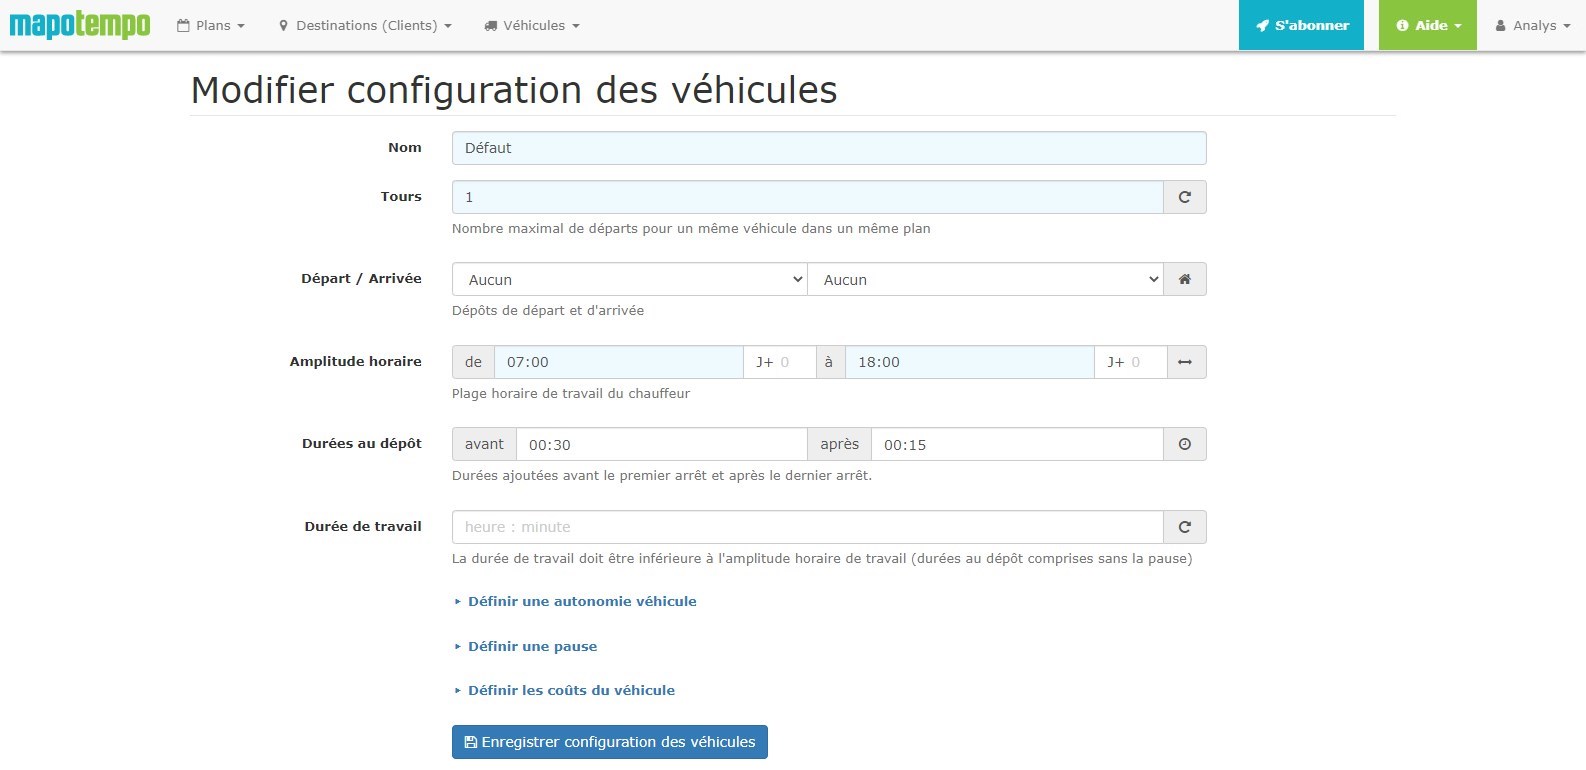Click the clock icon beside Durées au dépôt
This screenshot has height=770, width=1586.
1184,445
